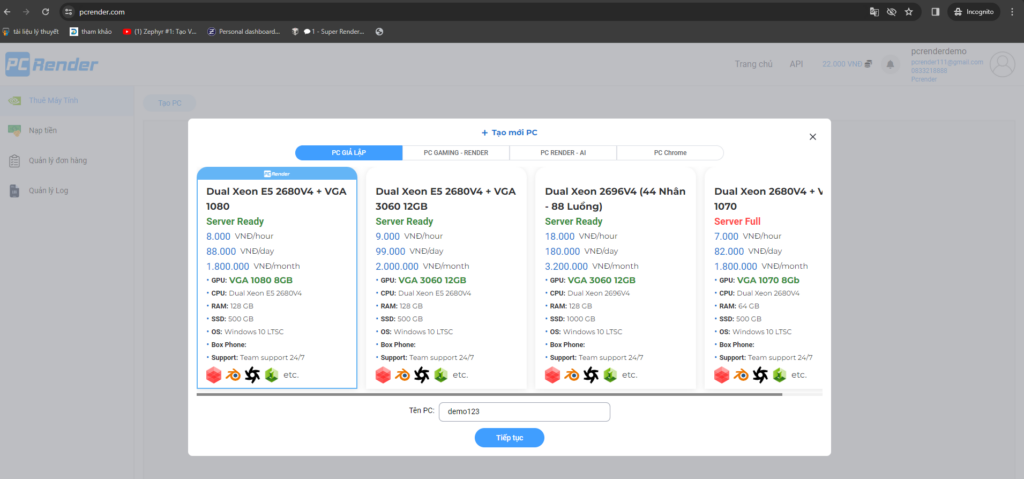This screenshot has width=1024, height=479.
Task: Click 'RAM: 64 GB' spec line
Action: coord(739,306)
